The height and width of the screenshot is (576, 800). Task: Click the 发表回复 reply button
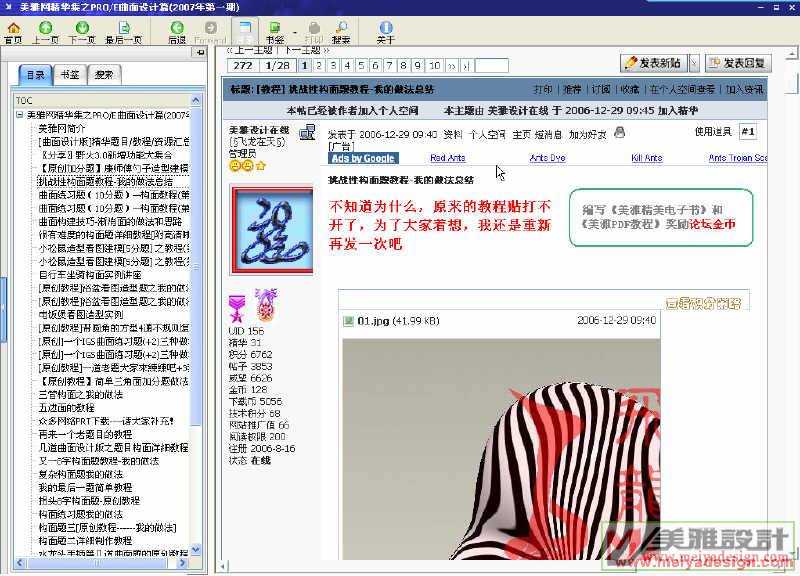tap(738, 63)
